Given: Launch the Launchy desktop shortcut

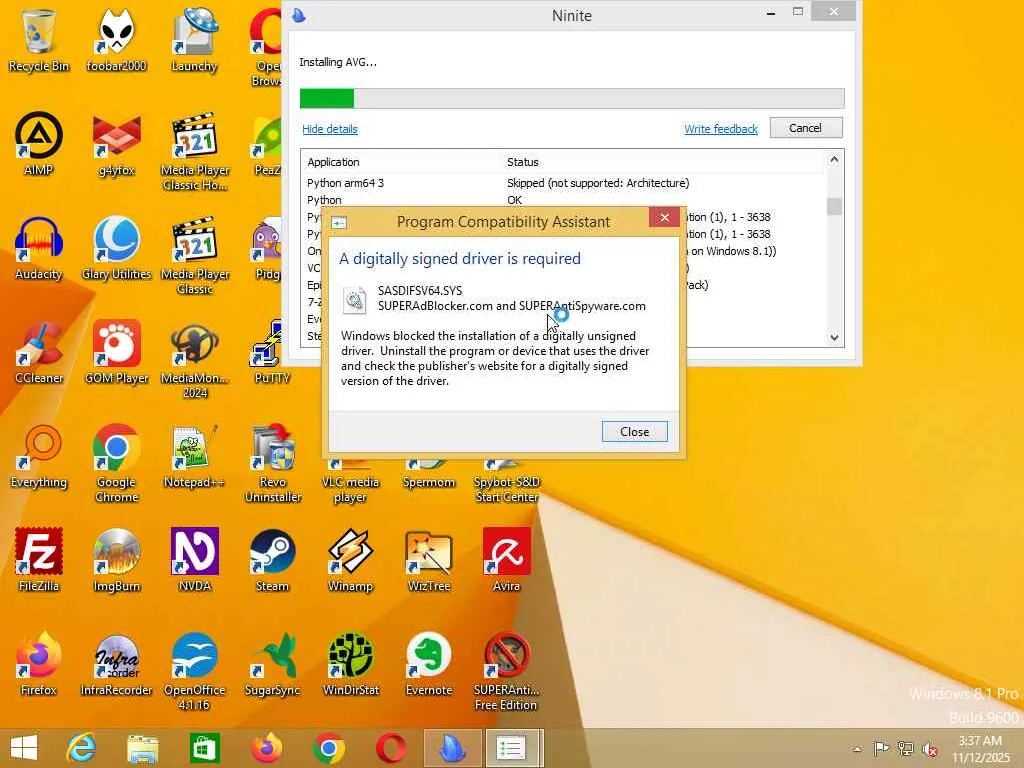Looking at the screenshot, I should 194,40.
